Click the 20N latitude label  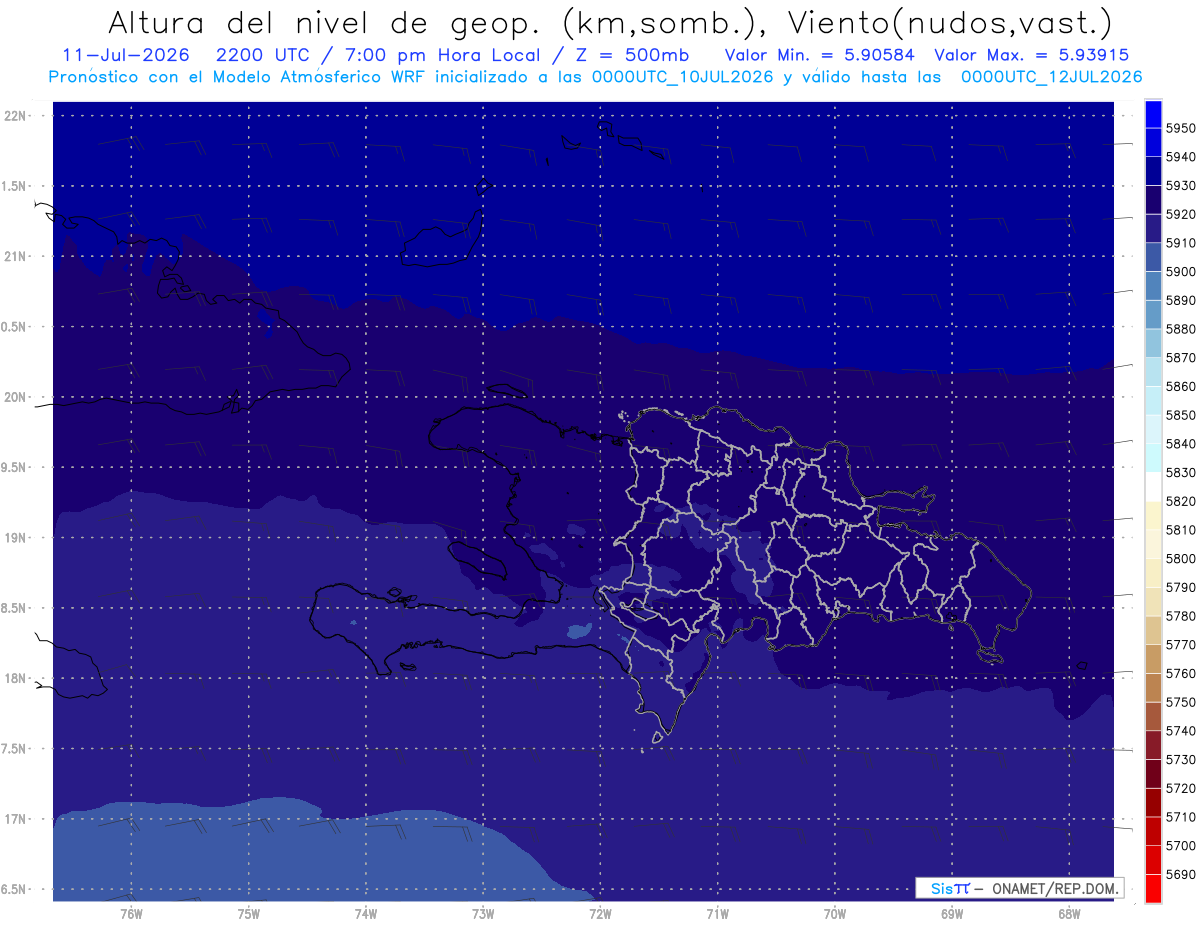[x=15, y=397]
